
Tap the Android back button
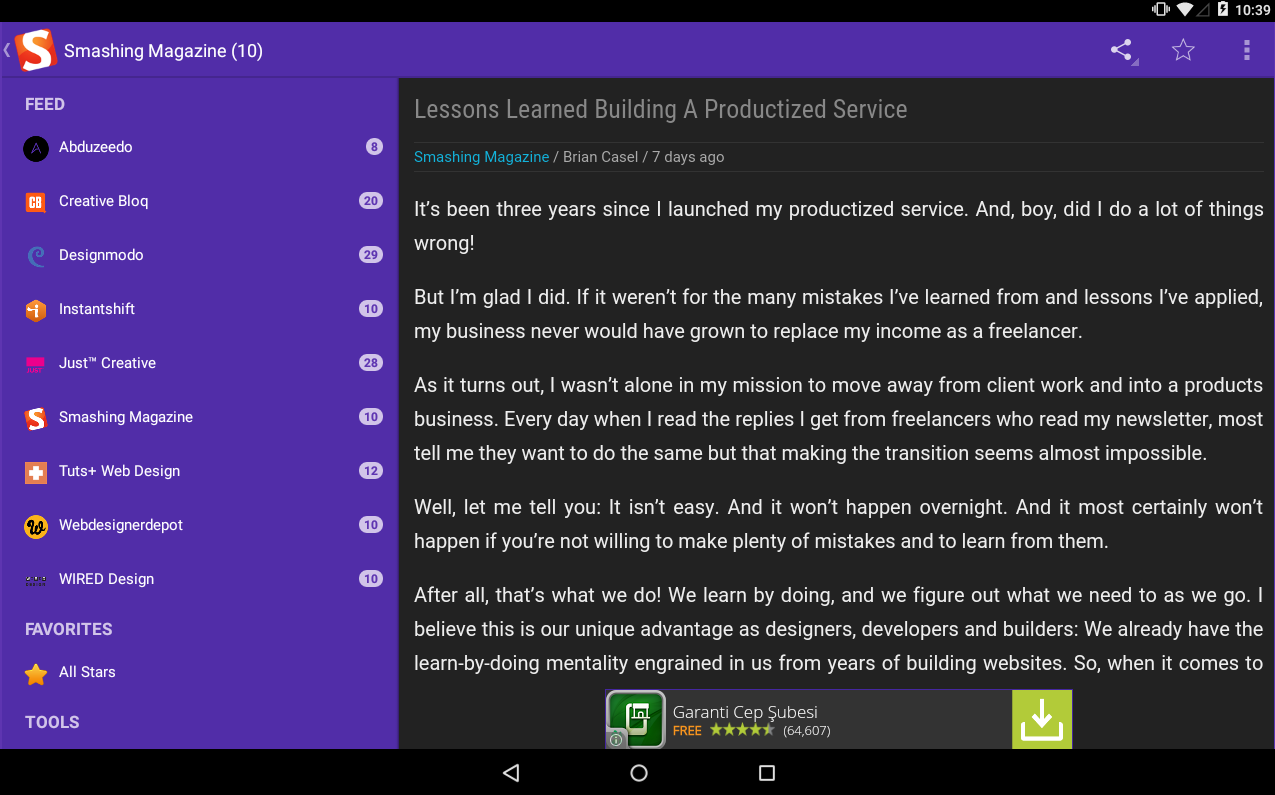[x=511, y=773]
